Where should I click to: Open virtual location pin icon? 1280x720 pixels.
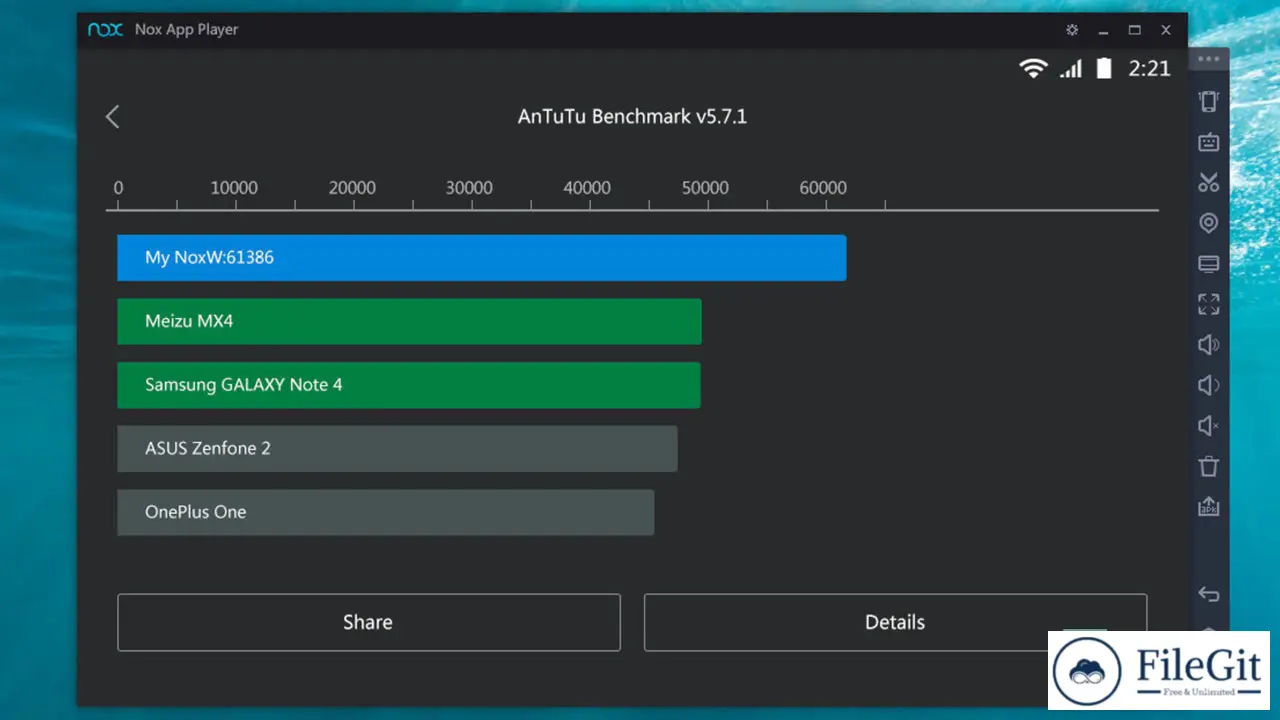[1209, 223]
